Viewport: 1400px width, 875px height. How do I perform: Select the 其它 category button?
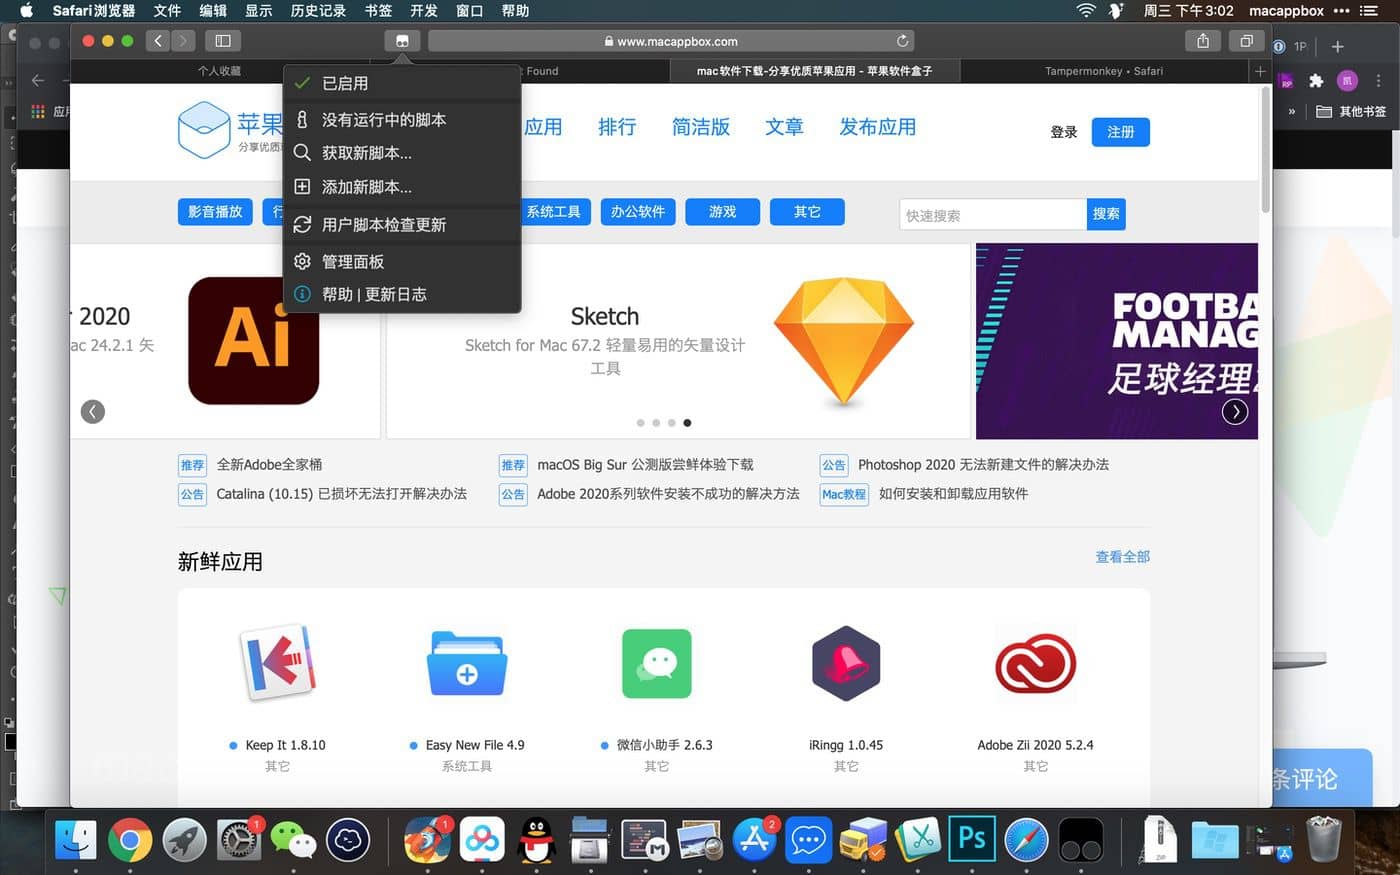[x=807, y=212]
